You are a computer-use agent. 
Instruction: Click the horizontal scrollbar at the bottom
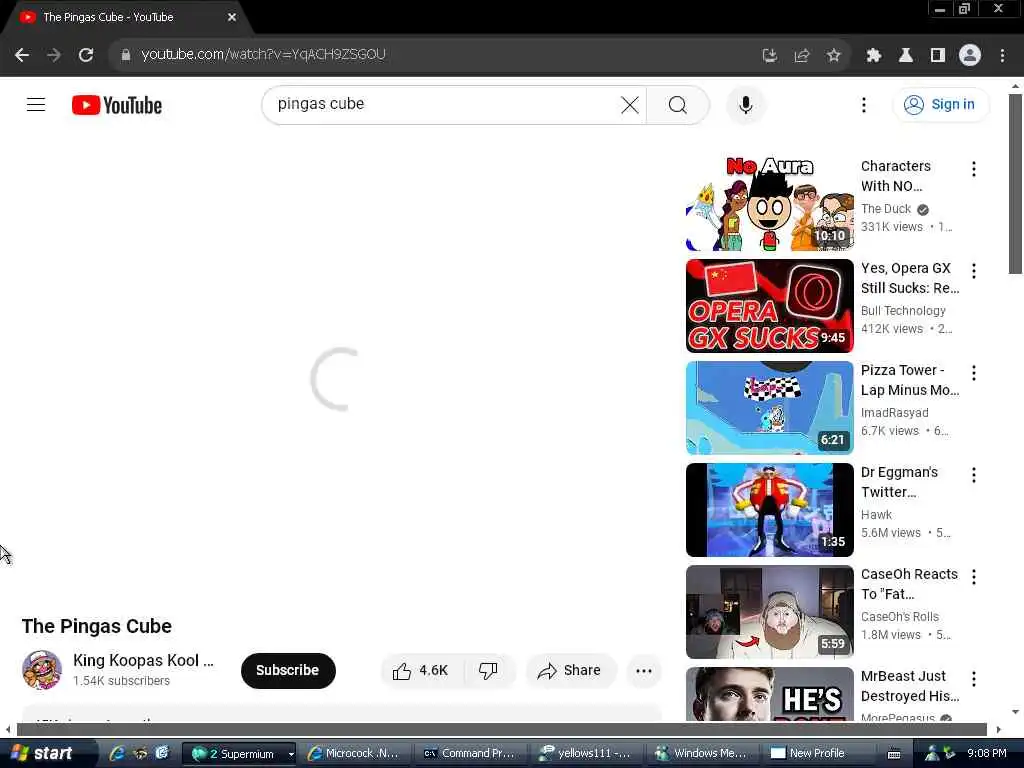click(x=502, y=729)
